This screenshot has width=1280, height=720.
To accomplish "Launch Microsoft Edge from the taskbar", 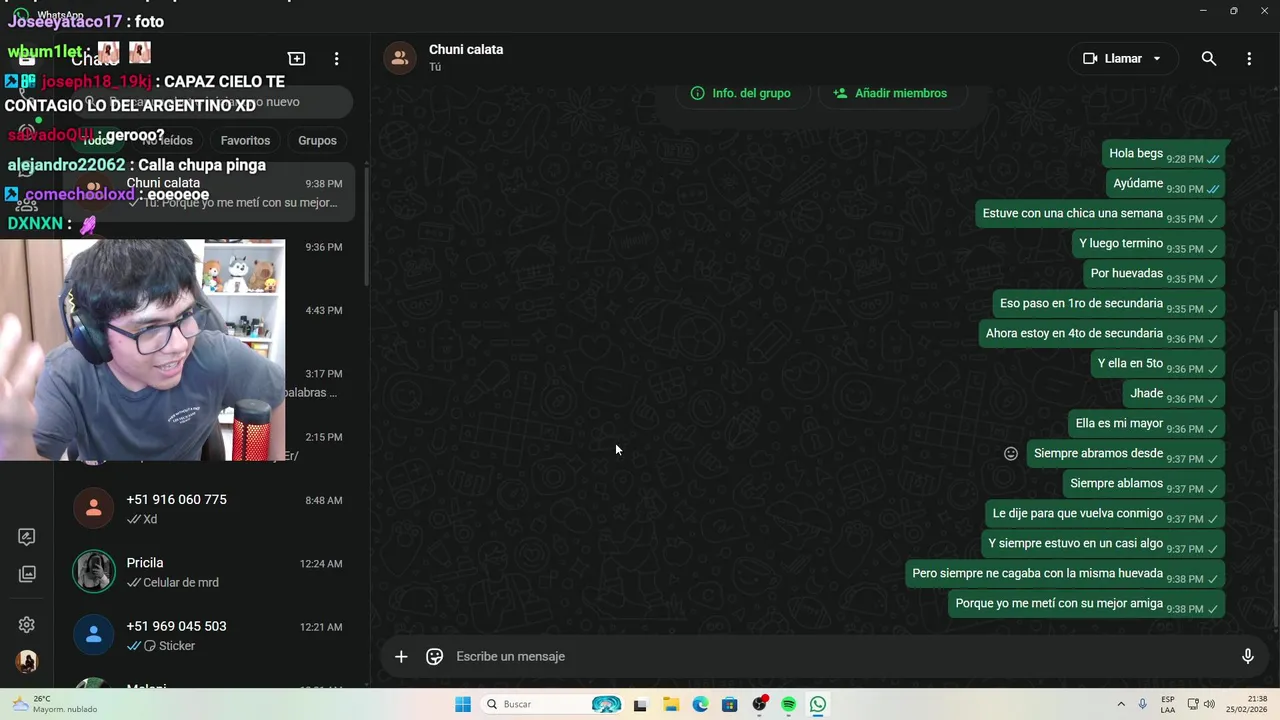I will pos(700,704).
